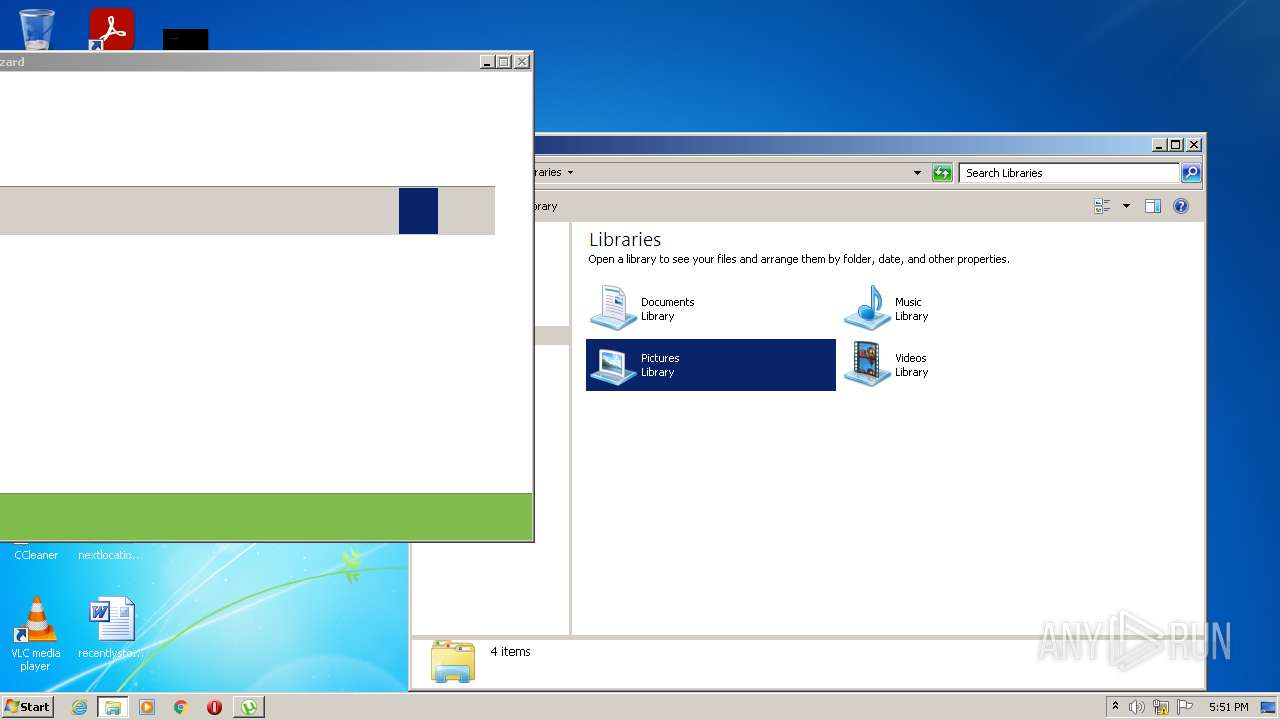Launch Google Chrome from taskbar

pos(181,707)
